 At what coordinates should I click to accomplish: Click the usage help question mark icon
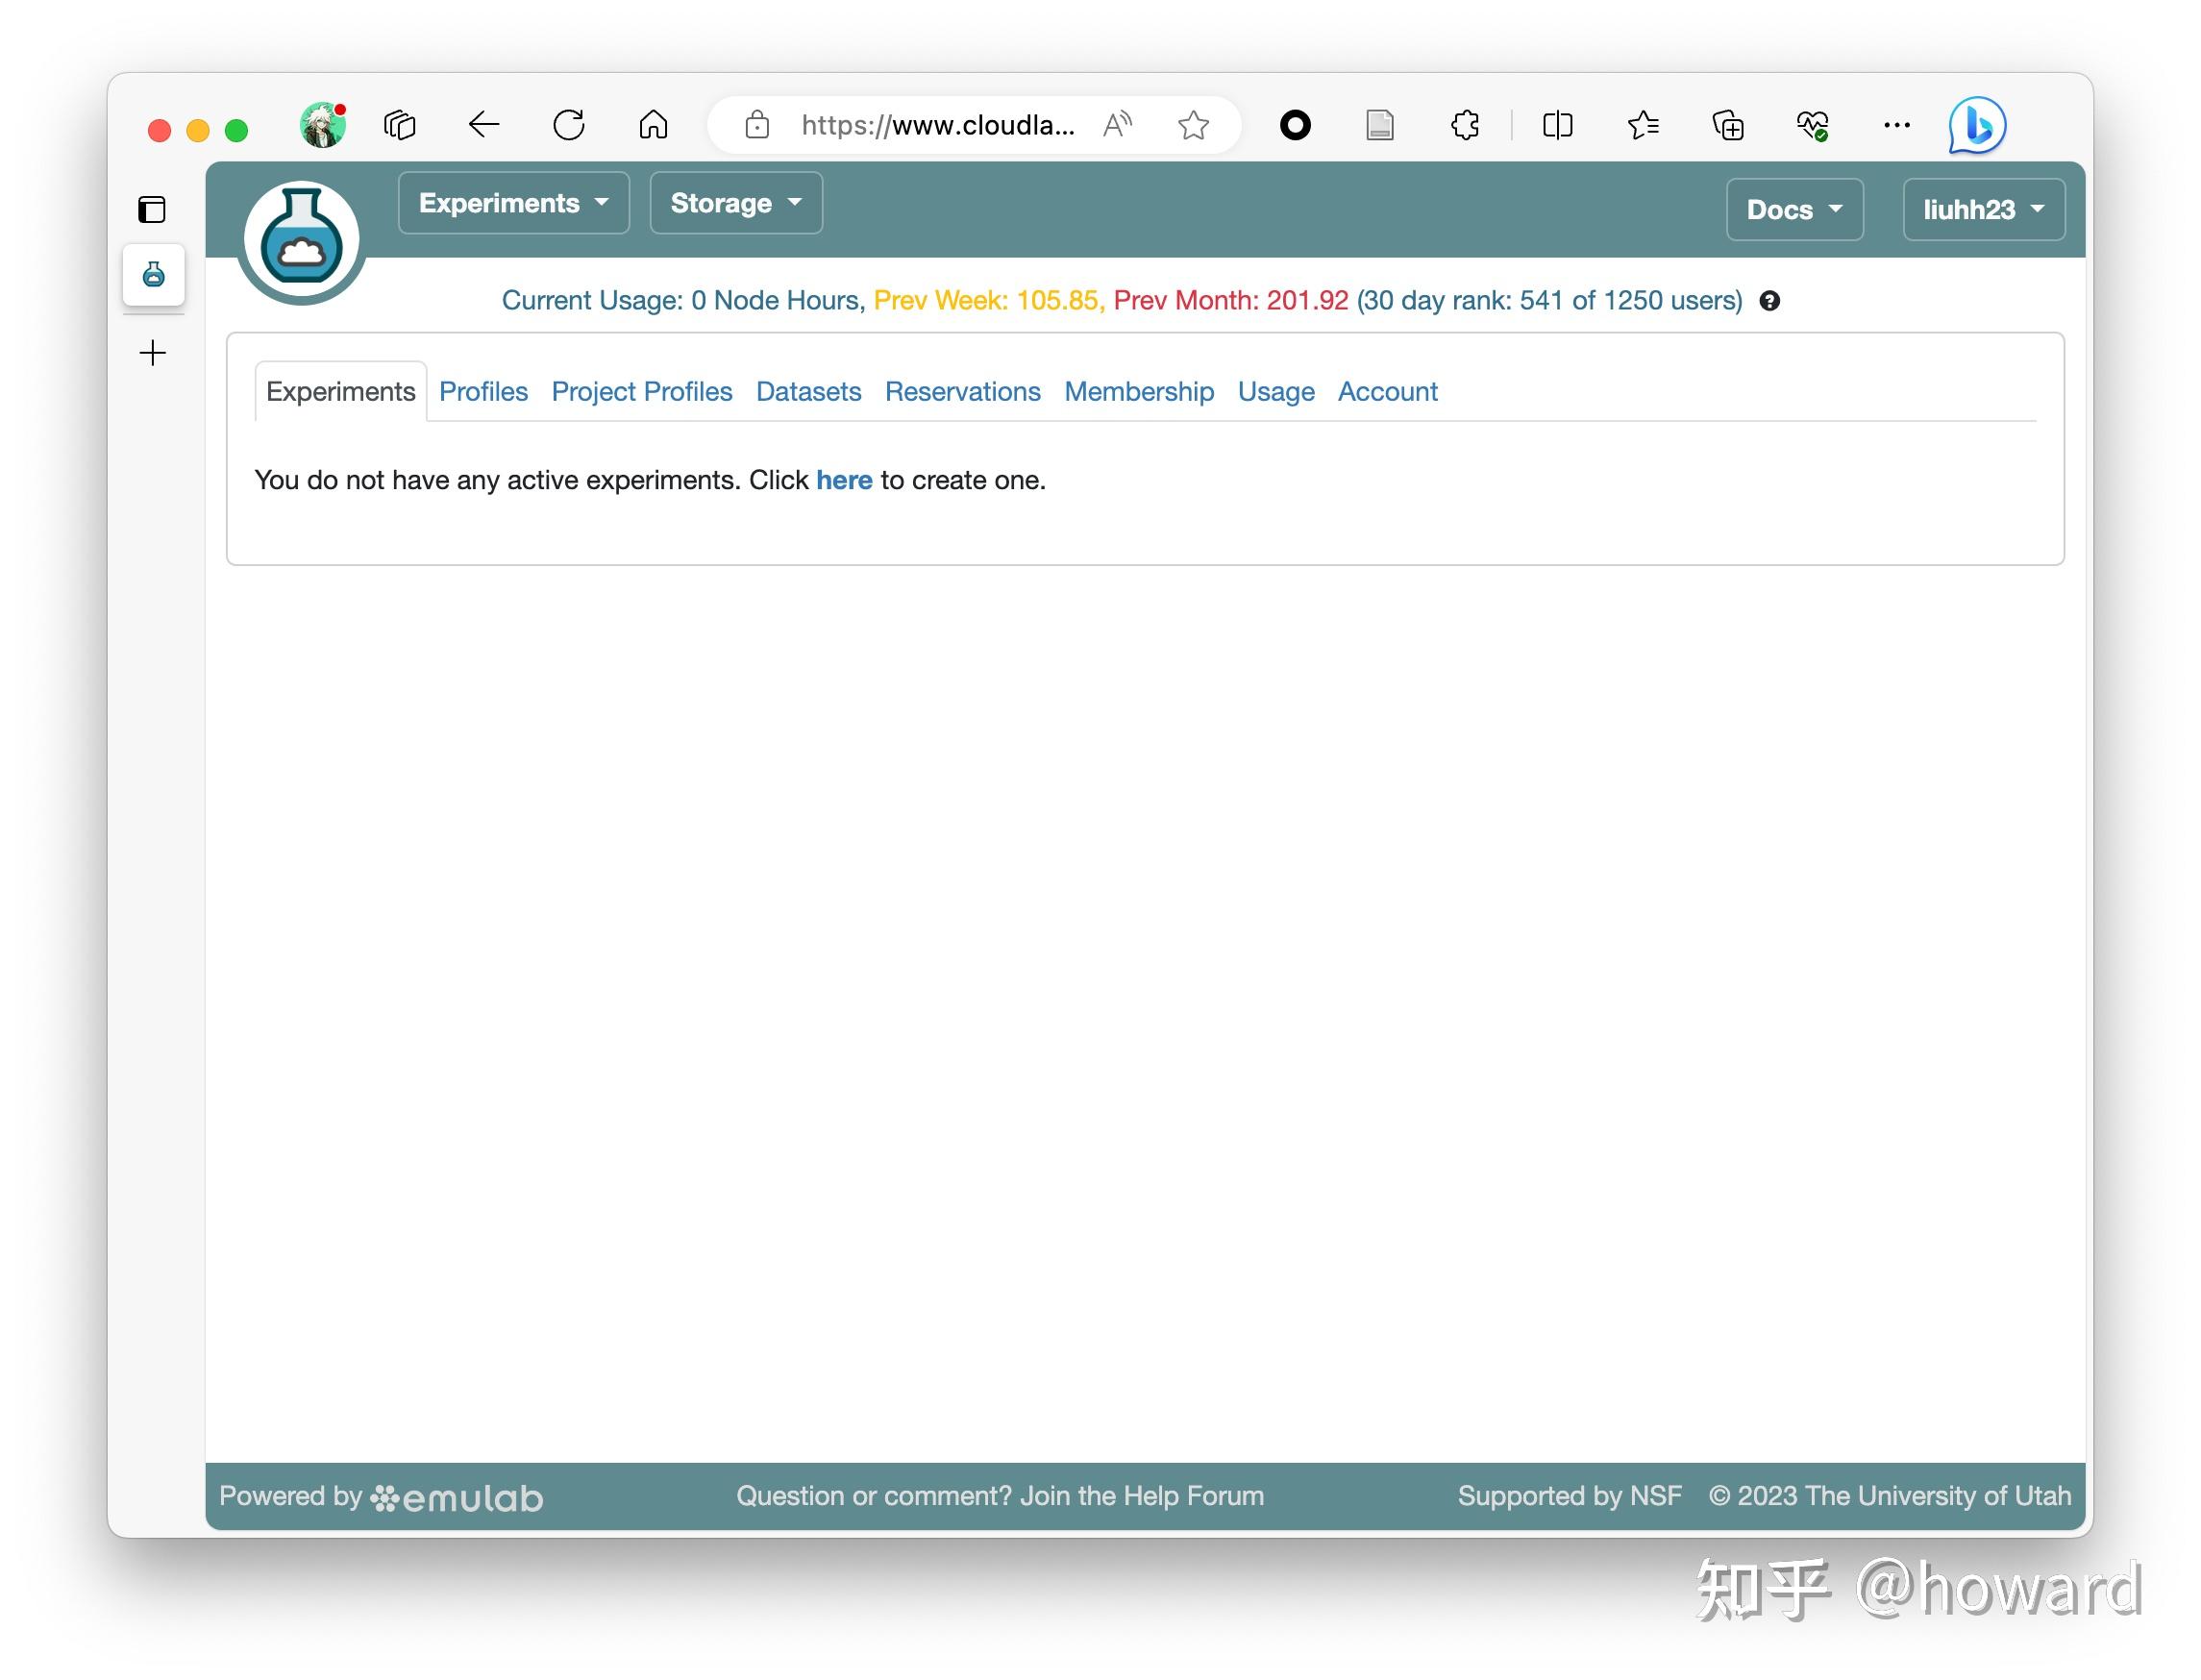[x=1769, y=301]
